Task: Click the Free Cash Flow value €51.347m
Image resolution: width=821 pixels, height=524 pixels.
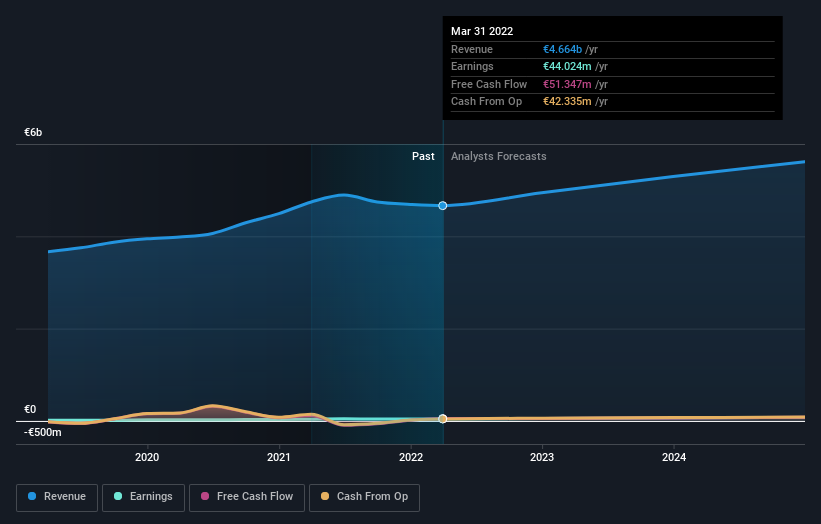Action: coord(567,84)
